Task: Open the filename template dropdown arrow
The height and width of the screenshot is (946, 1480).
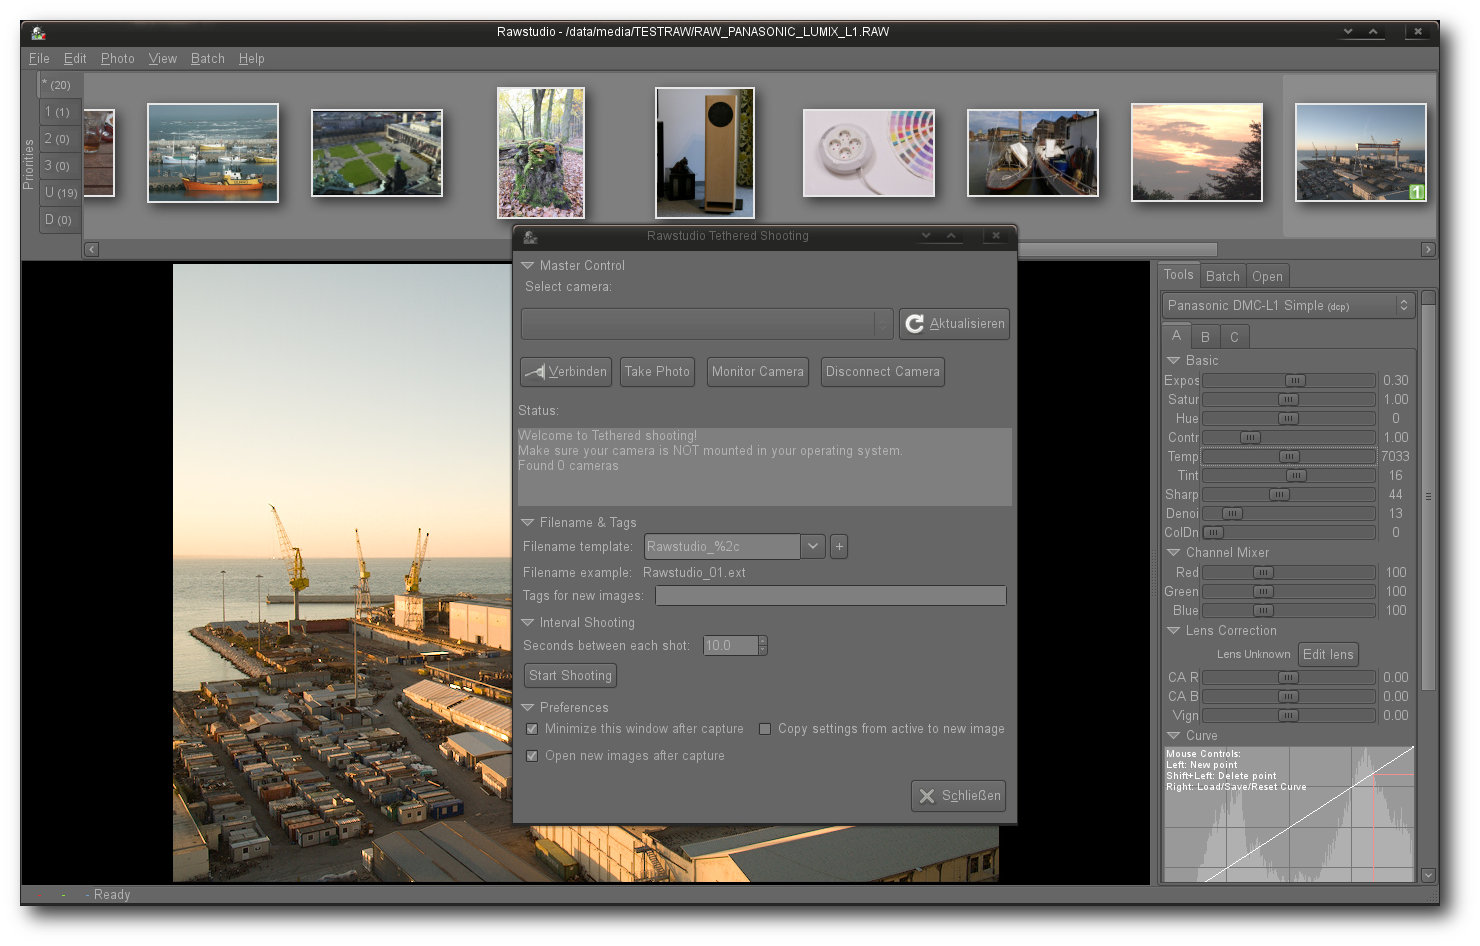Action: [813, 546]
